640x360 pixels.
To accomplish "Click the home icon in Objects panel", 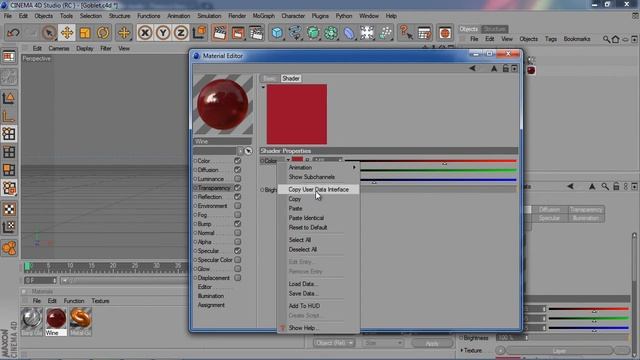I will [x=616, y=39].
